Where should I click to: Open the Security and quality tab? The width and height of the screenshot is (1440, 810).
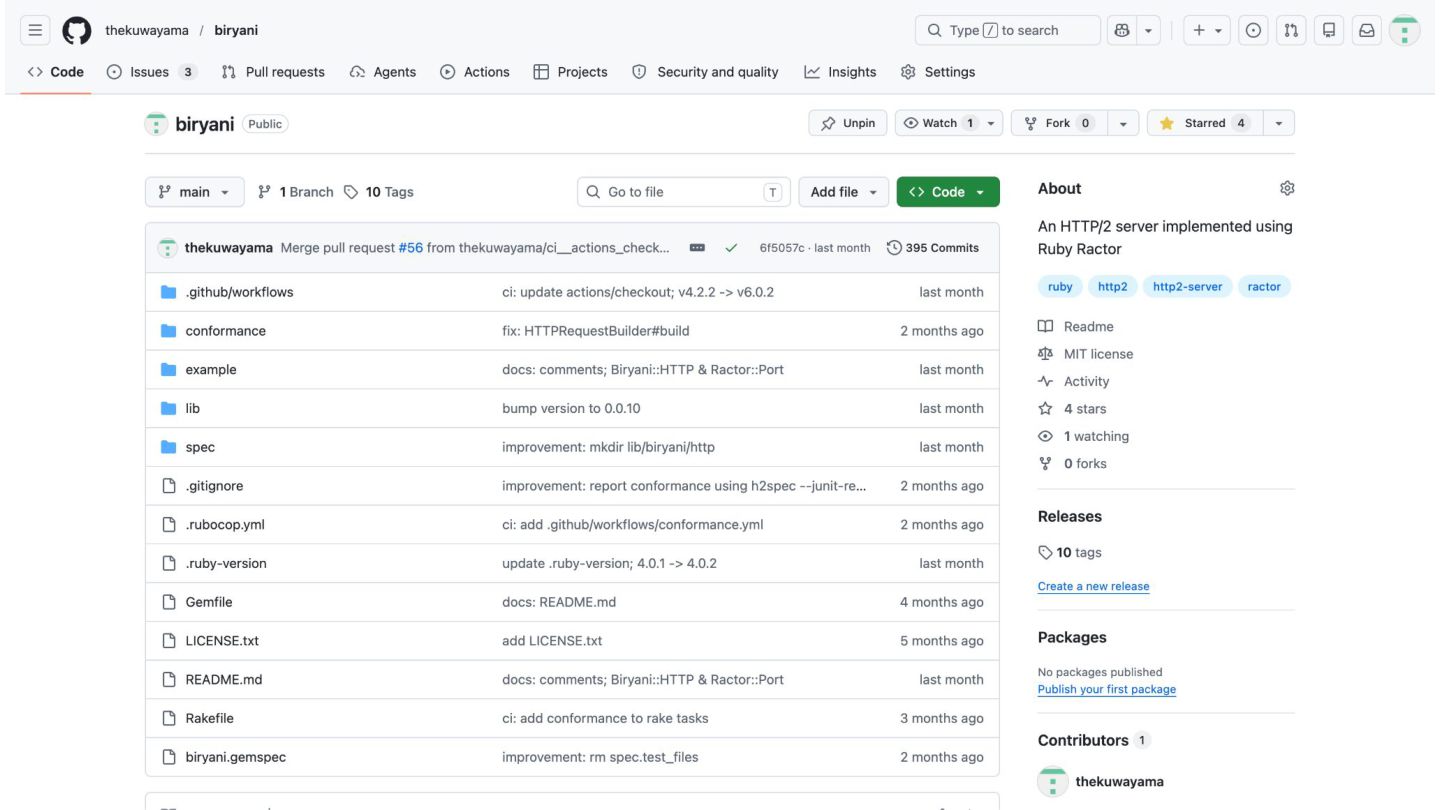point(705,72)
